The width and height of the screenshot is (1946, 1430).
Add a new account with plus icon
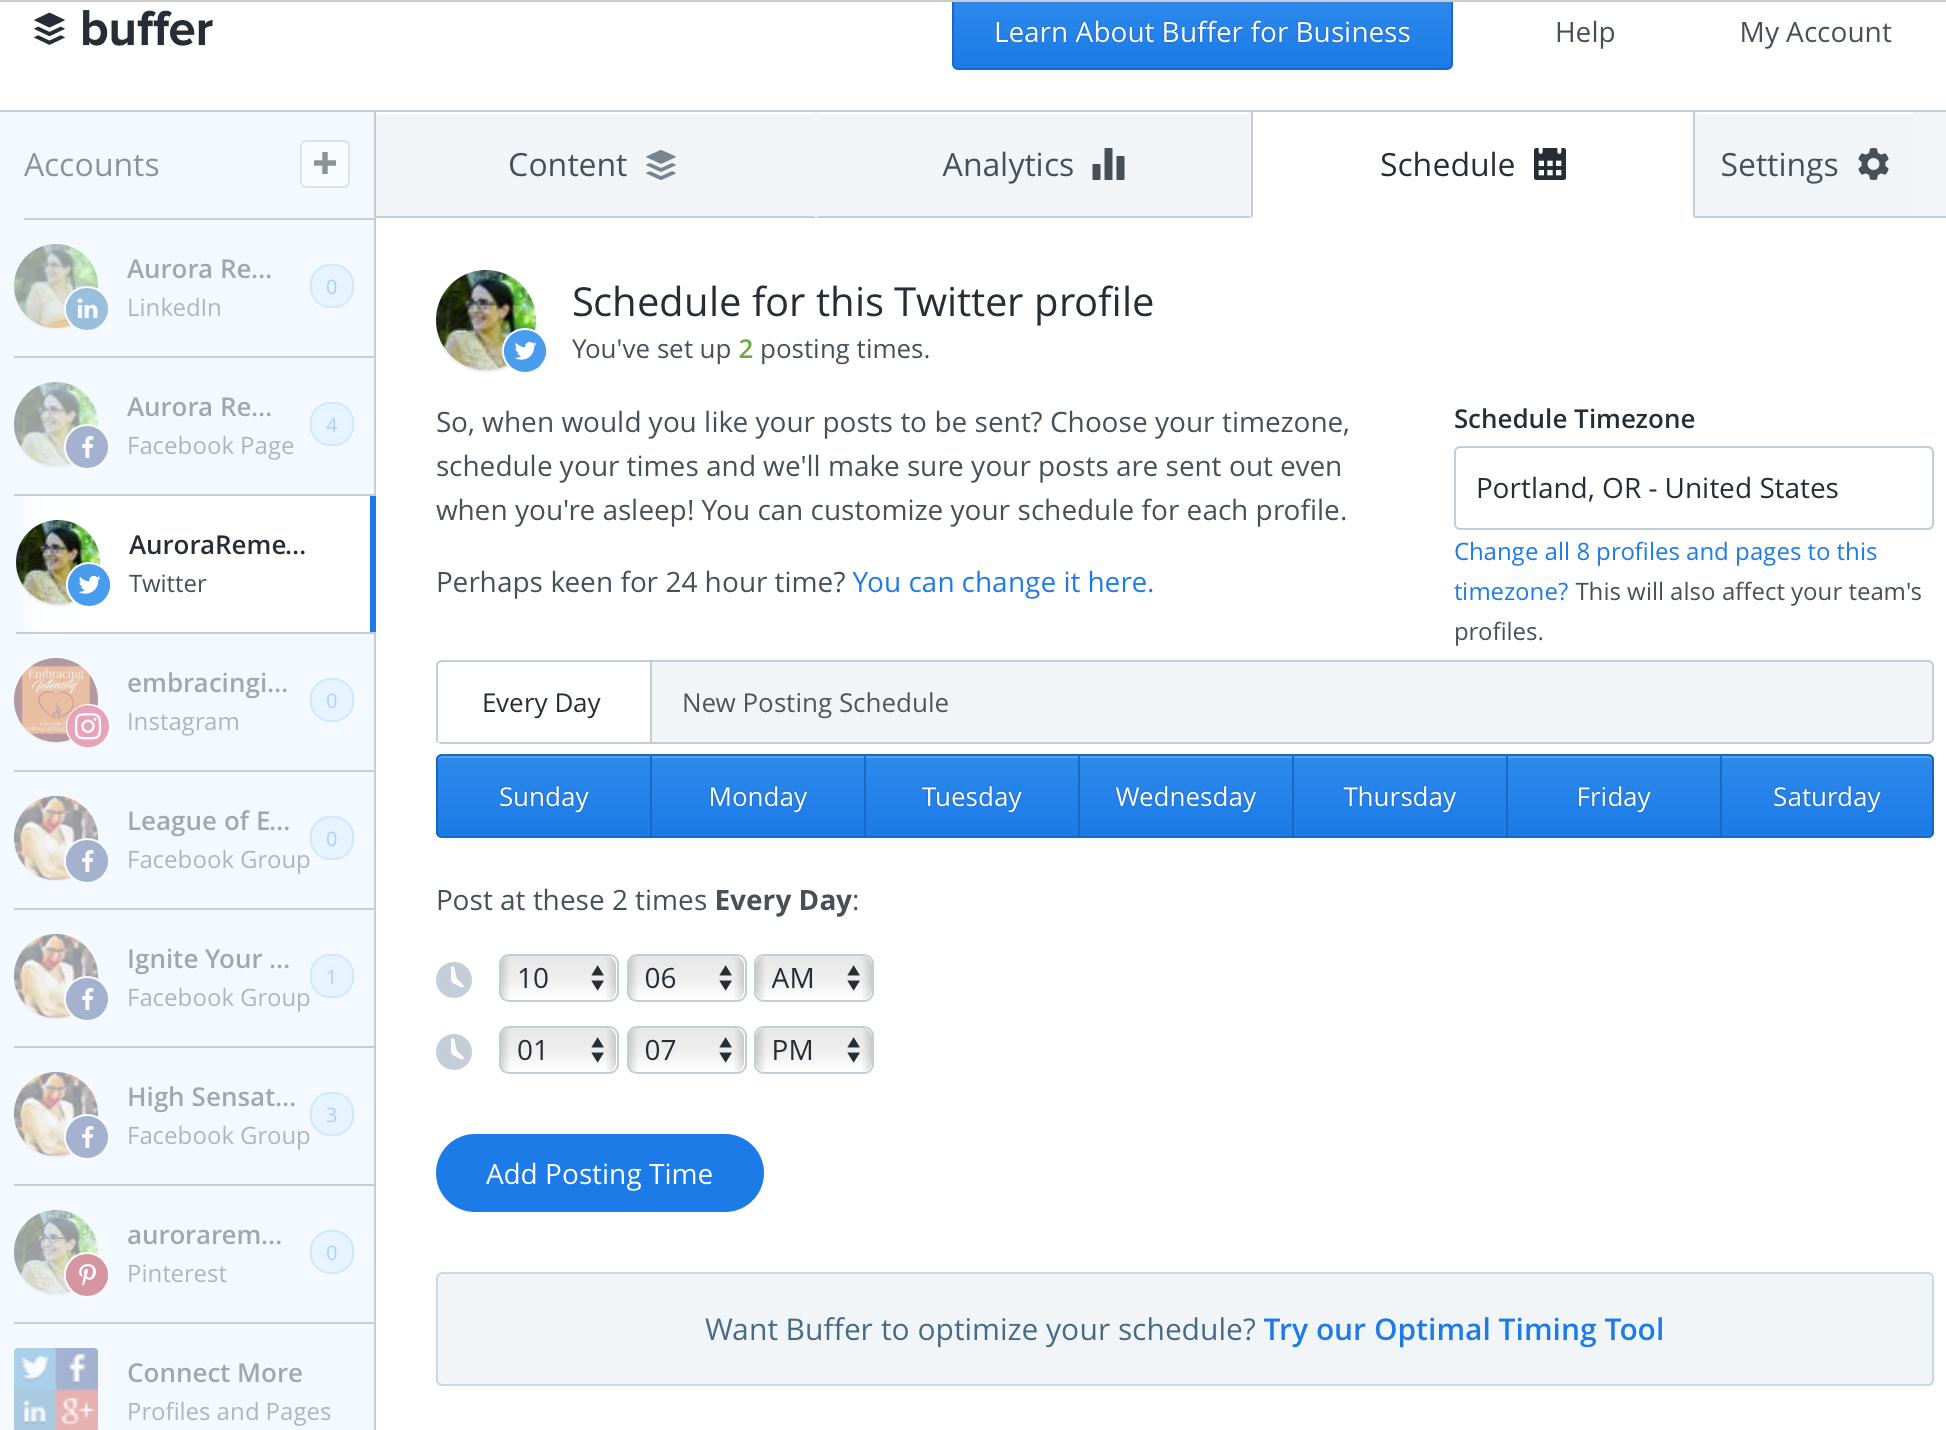(325, 164)
